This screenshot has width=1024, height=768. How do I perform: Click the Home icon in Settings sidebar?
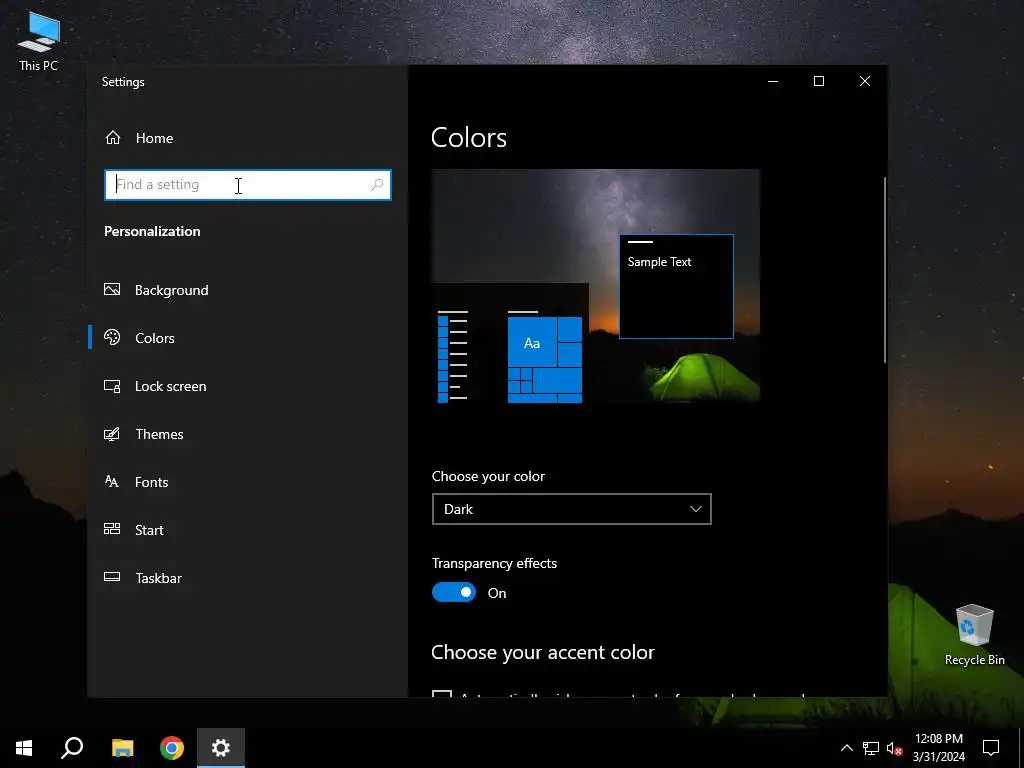click(113, 138)
